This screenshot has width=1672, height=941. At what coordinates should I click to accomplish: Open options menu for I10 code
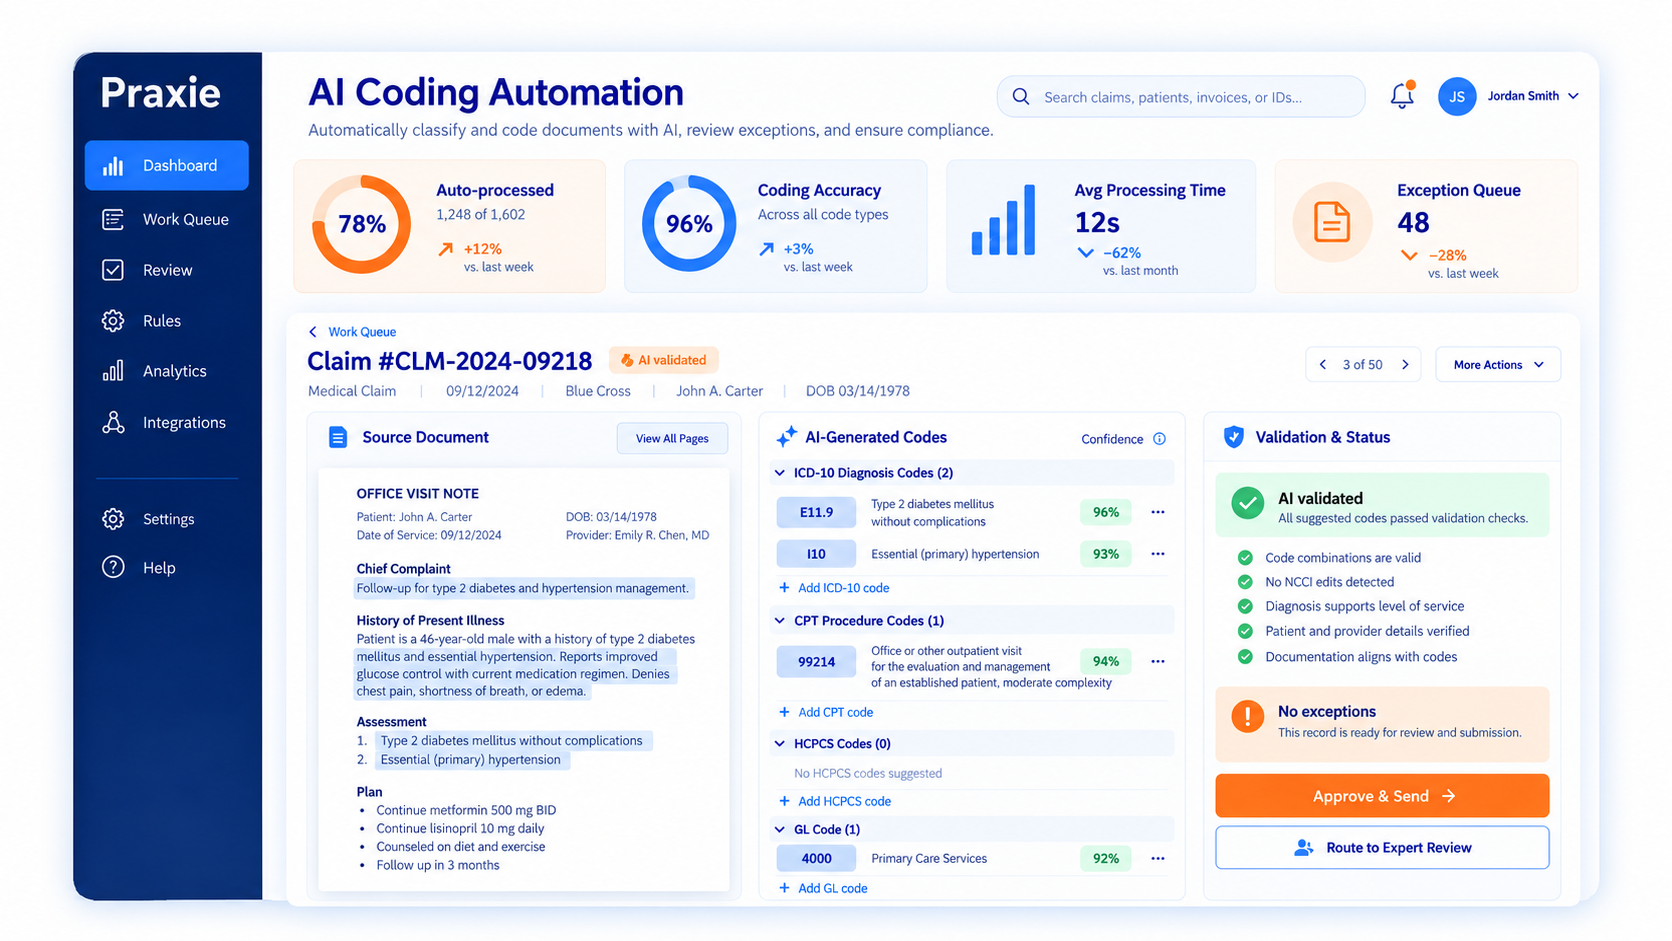click(x=1158, y=554)
